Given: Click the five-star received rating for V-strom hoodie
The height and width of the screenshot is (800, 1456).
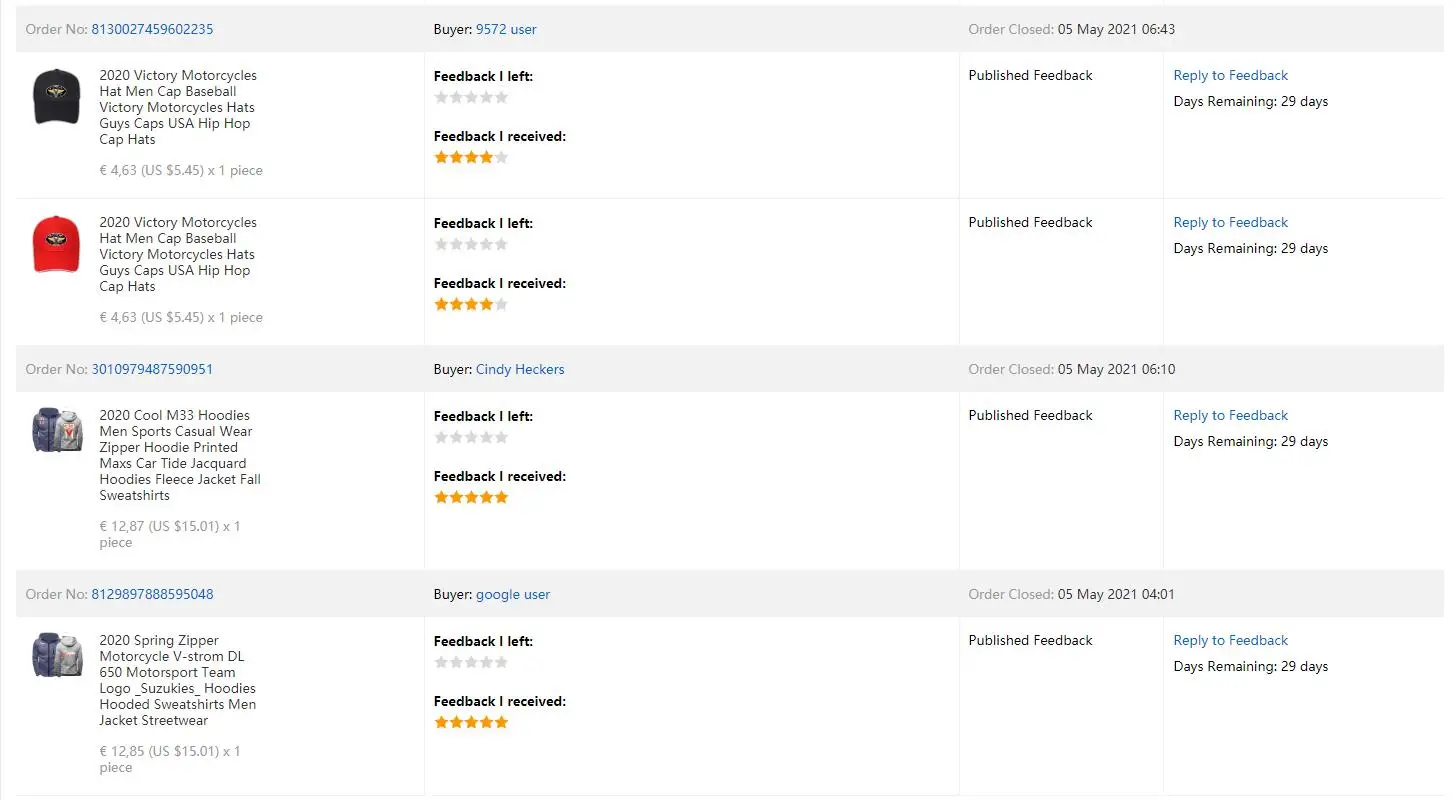Looking at the screenshot, I should coord(471,722).
